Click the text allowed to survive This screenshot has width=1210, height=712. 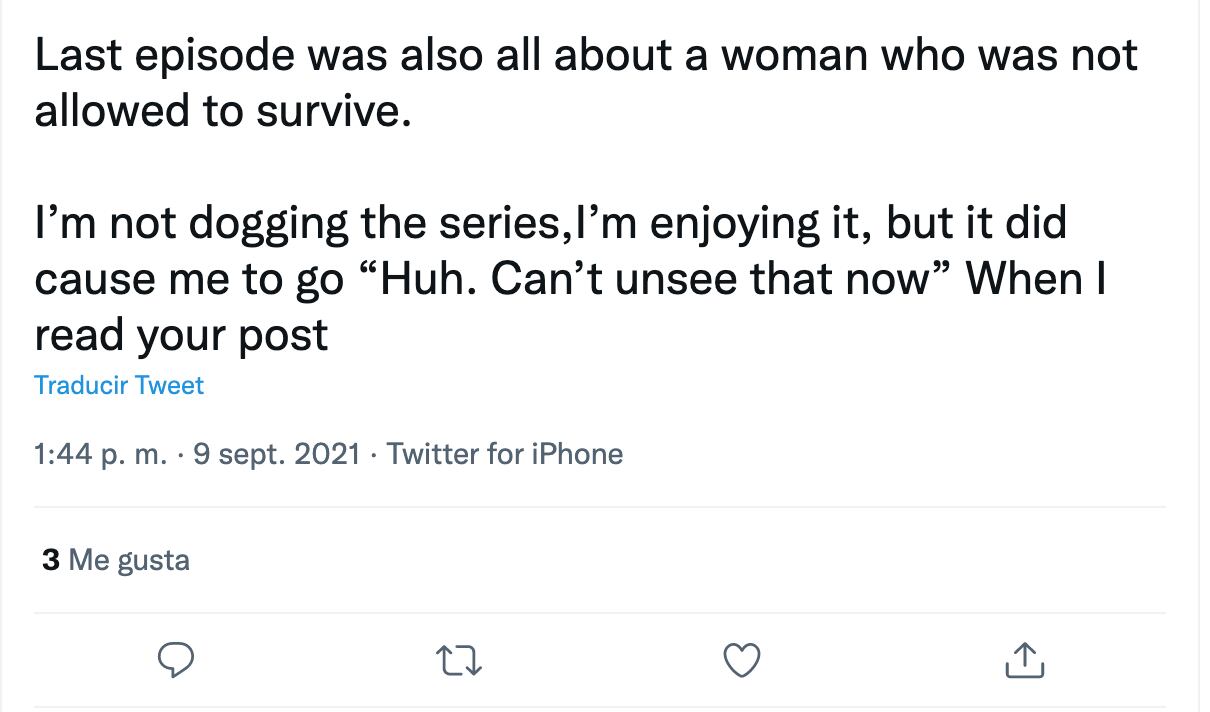click(222, 111)
